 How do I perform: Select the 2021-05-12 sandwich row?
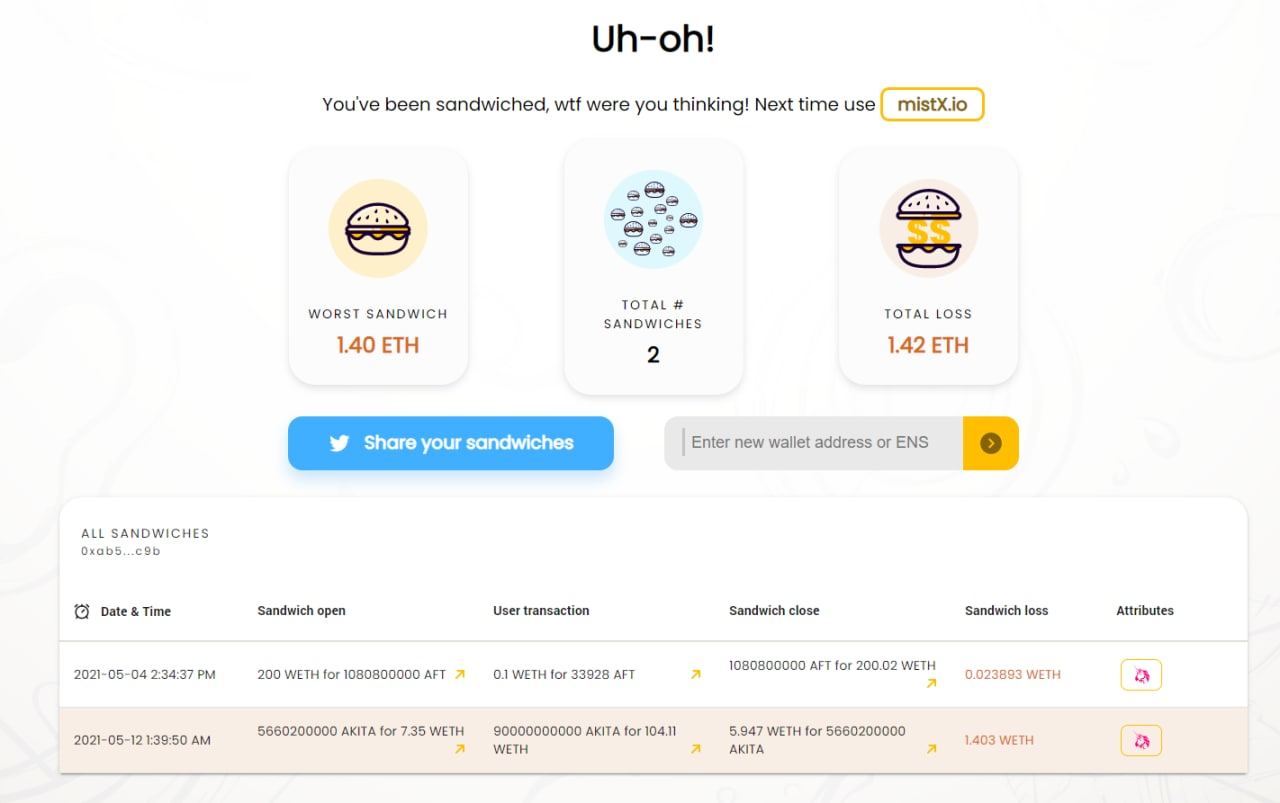(653, 740)
